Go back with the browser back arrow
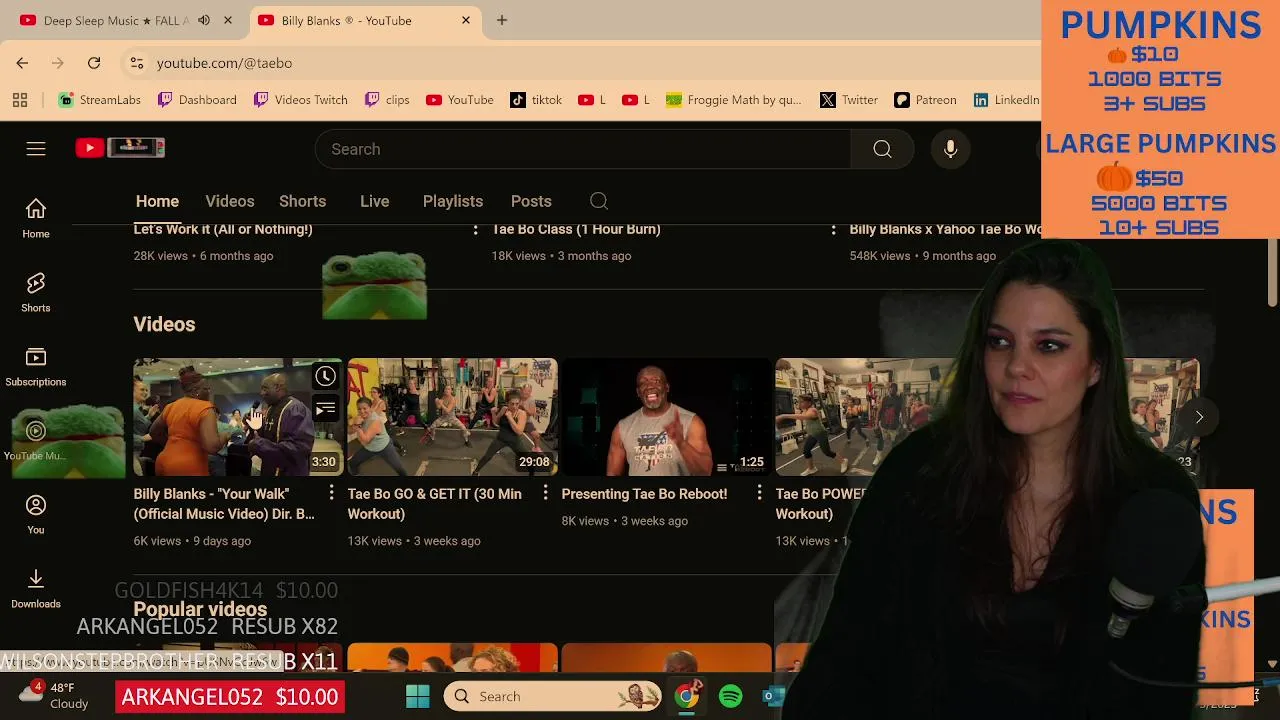The image size is (1280, 720). [22, 63]
